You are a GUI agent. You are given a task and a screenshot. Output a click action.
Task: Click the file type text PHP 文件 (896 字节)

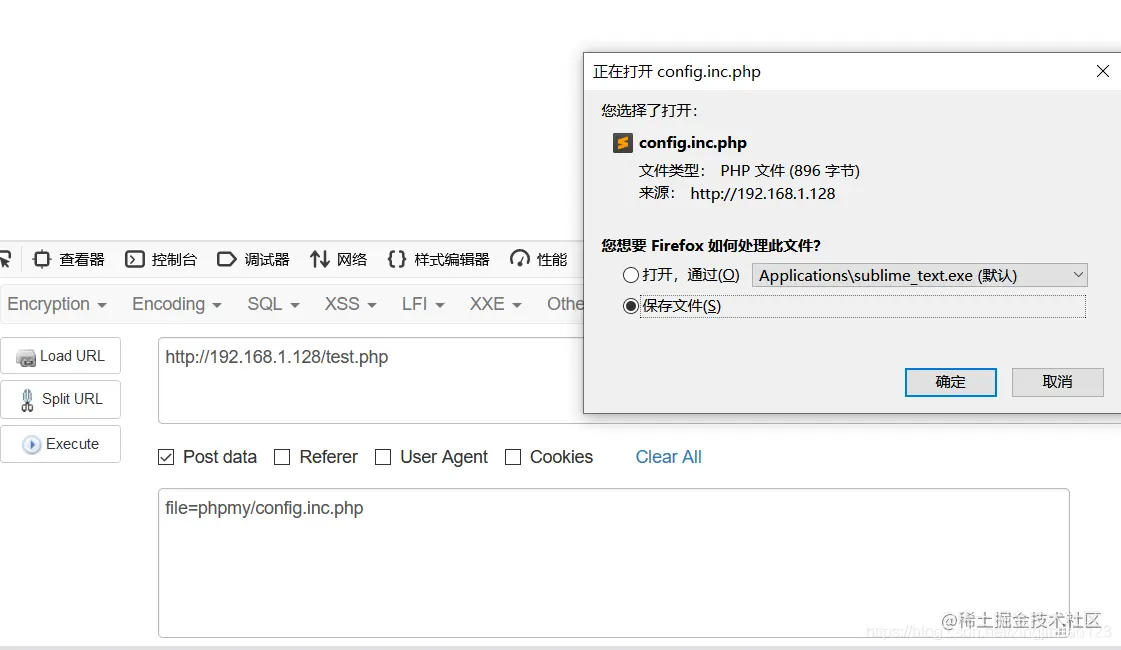click(x=789, y=171)
